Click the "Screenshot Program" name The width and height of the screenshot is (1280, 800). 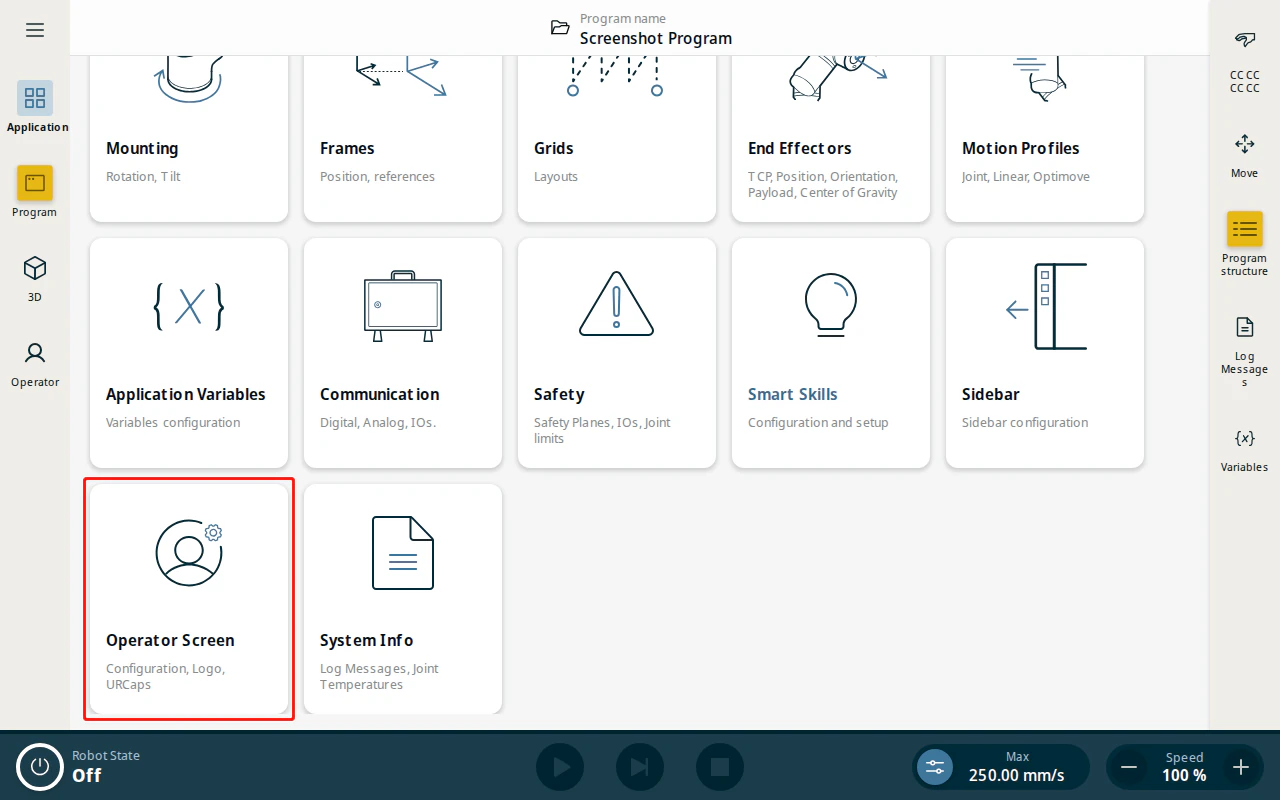656,38
